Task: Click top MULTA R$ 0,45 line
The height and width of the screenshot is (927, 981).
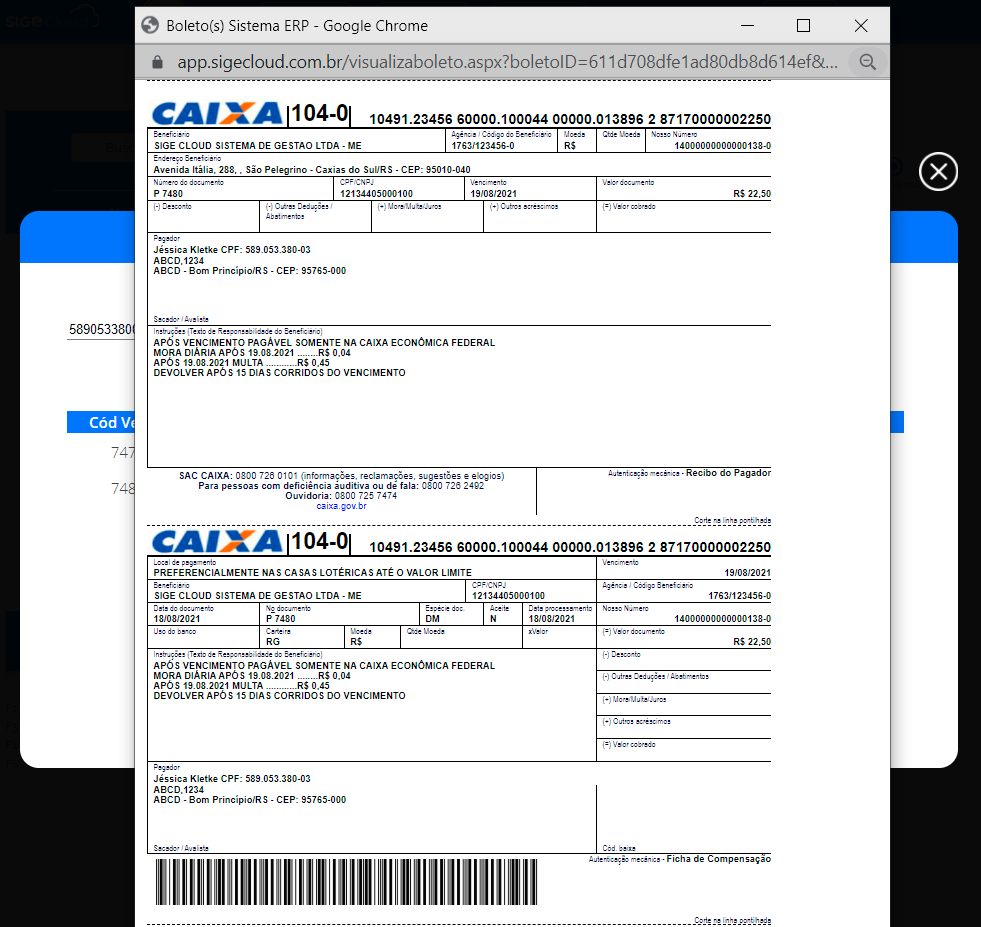Action: [x=241, y=363]
